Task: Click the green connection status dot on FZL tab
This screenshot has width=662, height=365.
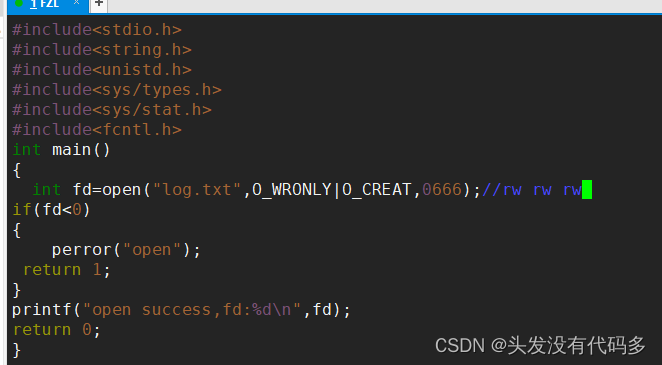Action: 19,3
